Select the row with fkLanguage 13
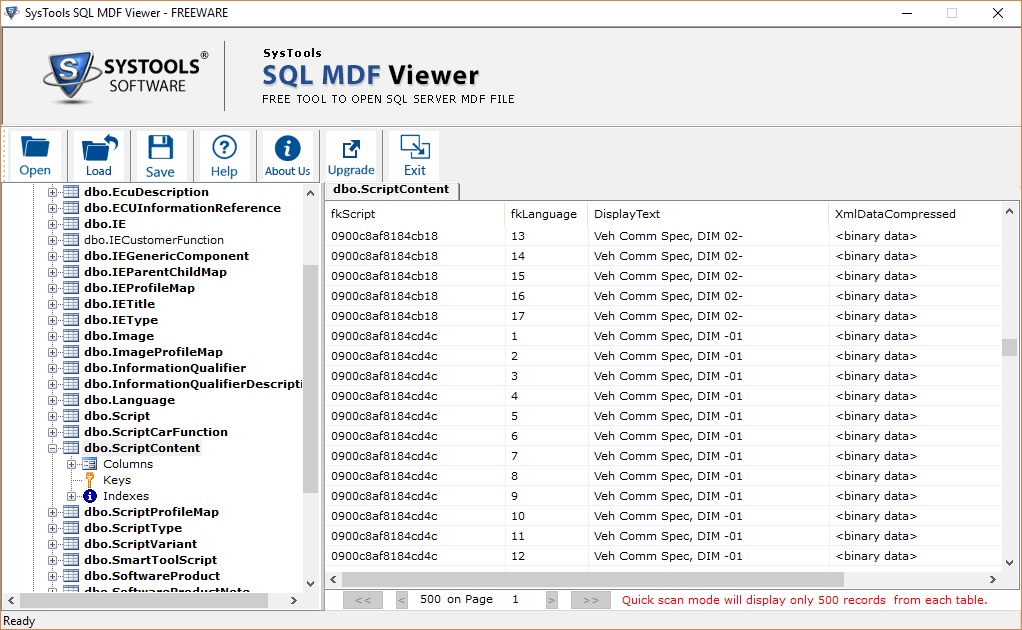The image size is (1022, 630). [663, 236]
